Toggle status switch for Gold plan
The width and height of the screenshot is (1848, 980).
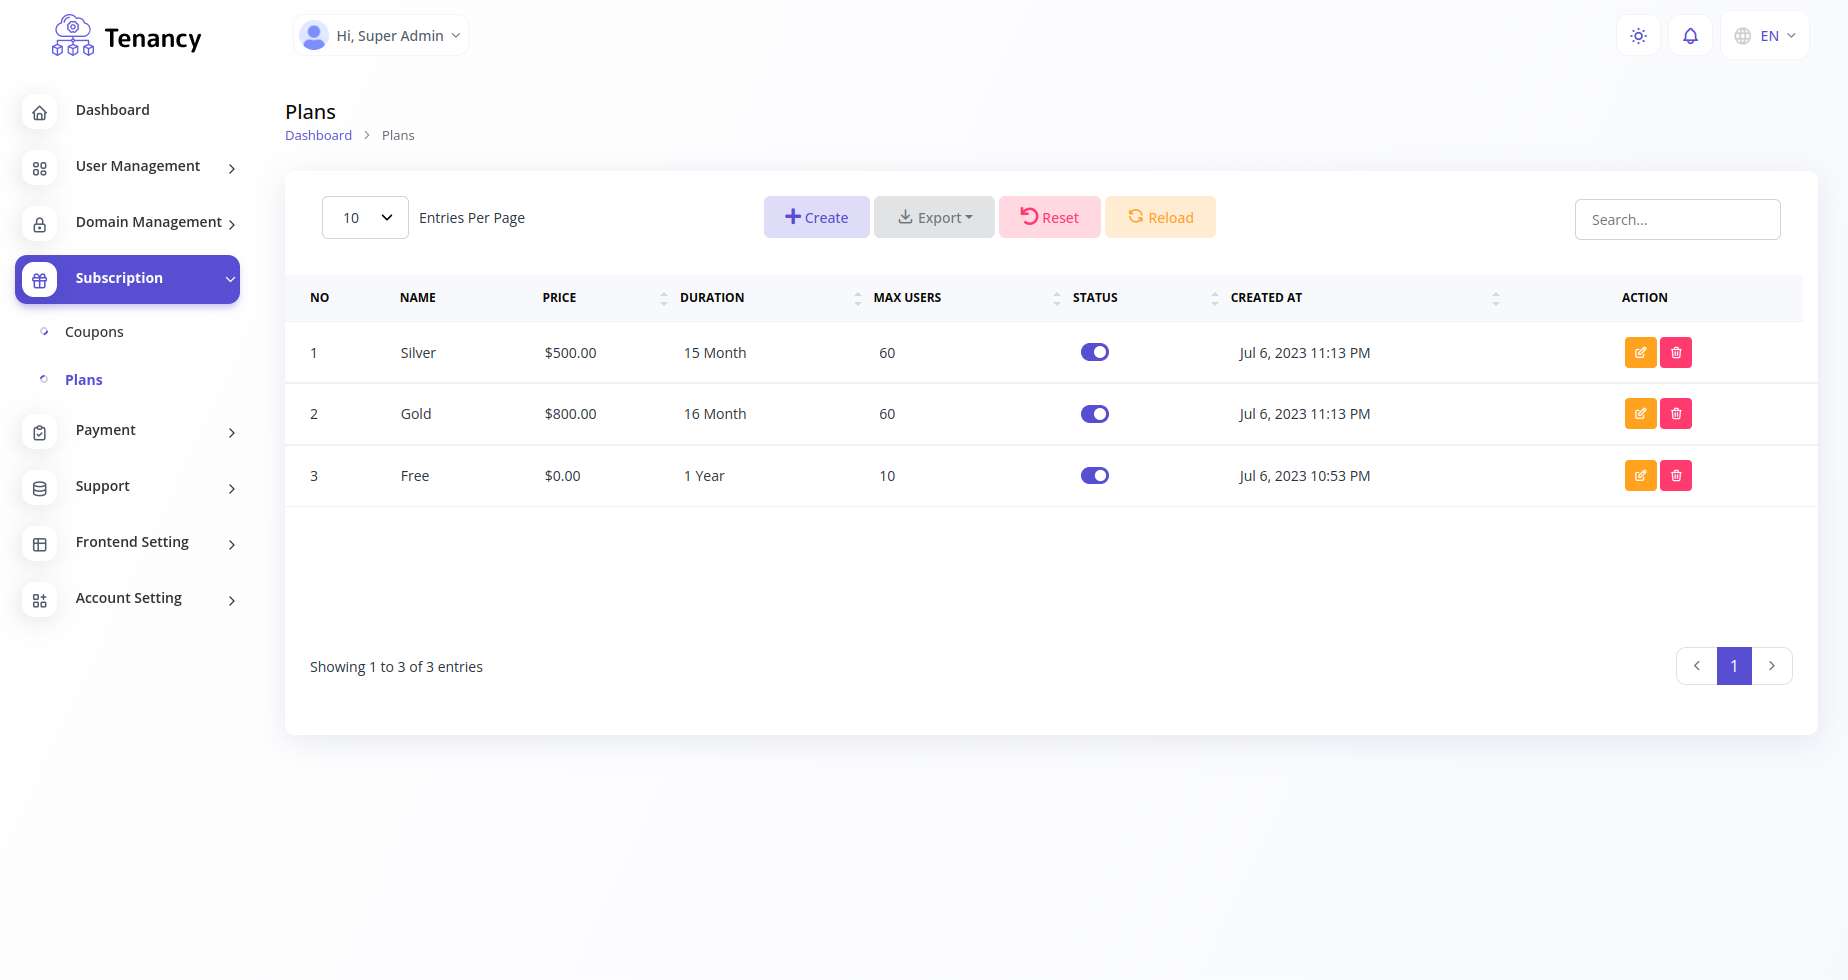1095,414
